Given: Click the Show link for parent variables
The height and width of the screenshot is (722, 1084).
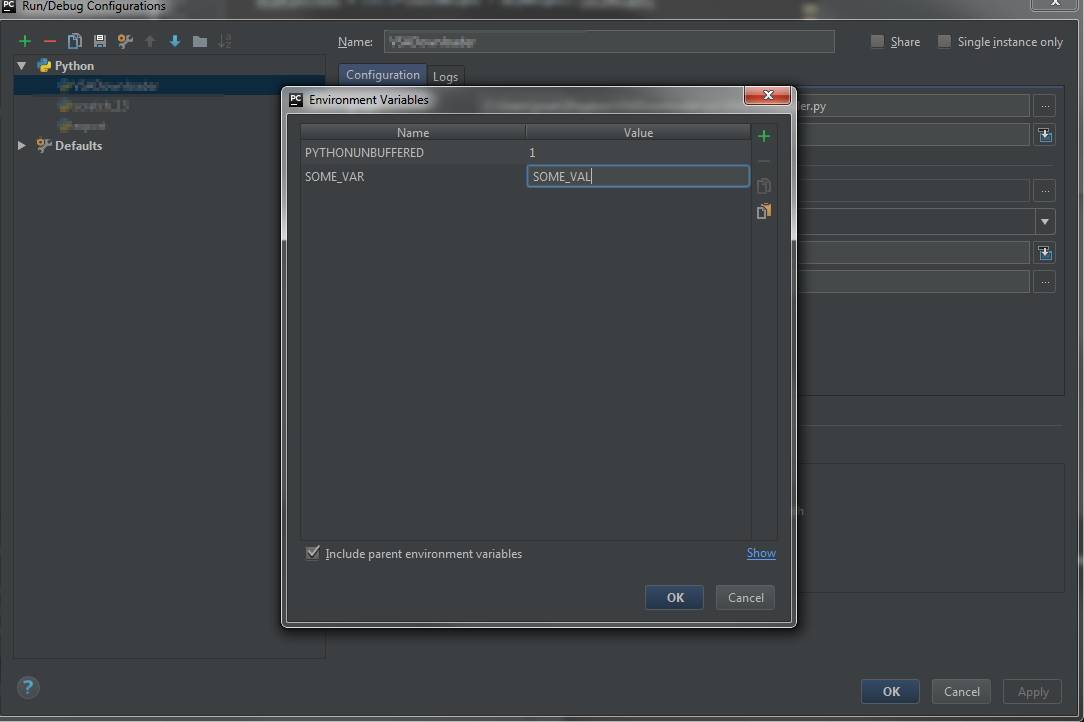Looking at the screenshot, I should (x=760, y=553).
